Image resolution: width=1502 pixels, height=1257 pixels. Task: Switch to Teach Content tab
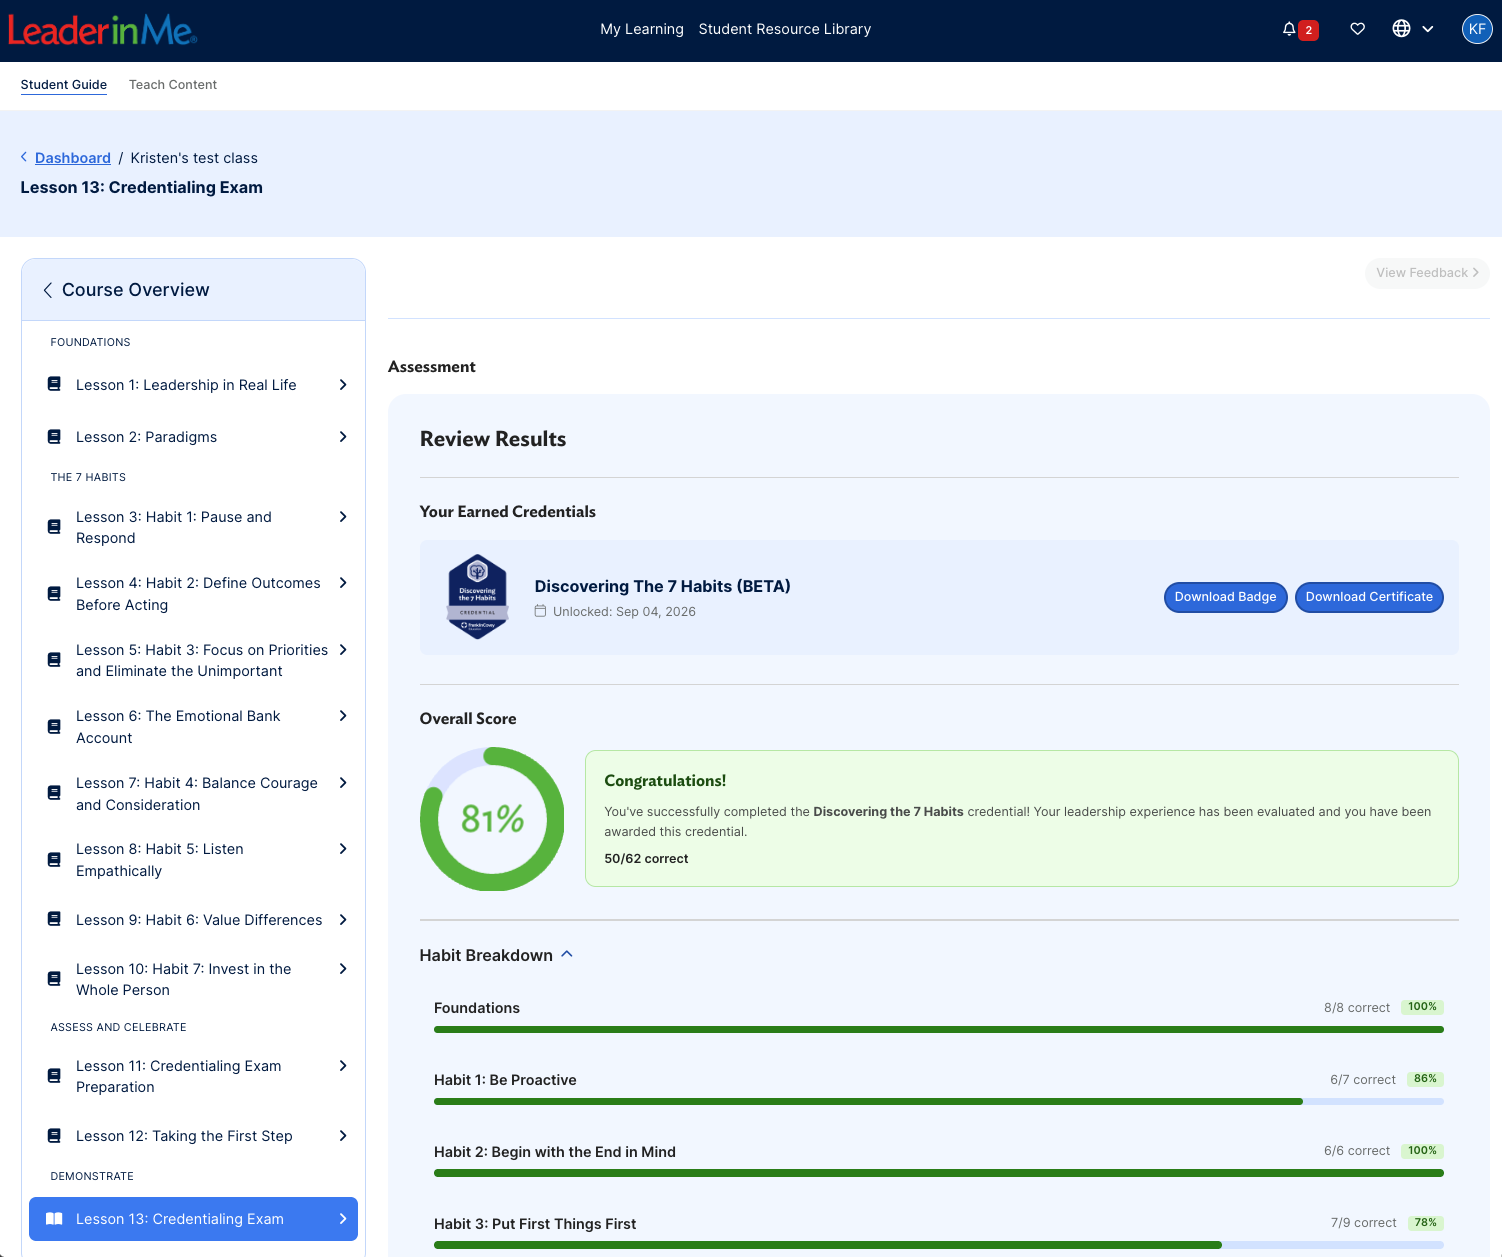[x=173, y=85]
